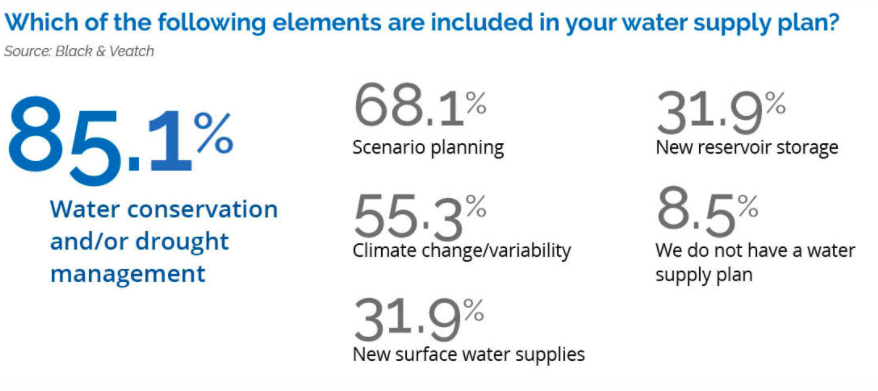Viewport: 878px width, 391px height.
Task: Click the Source: Black & Veatch text
Action: pos(79,52)
